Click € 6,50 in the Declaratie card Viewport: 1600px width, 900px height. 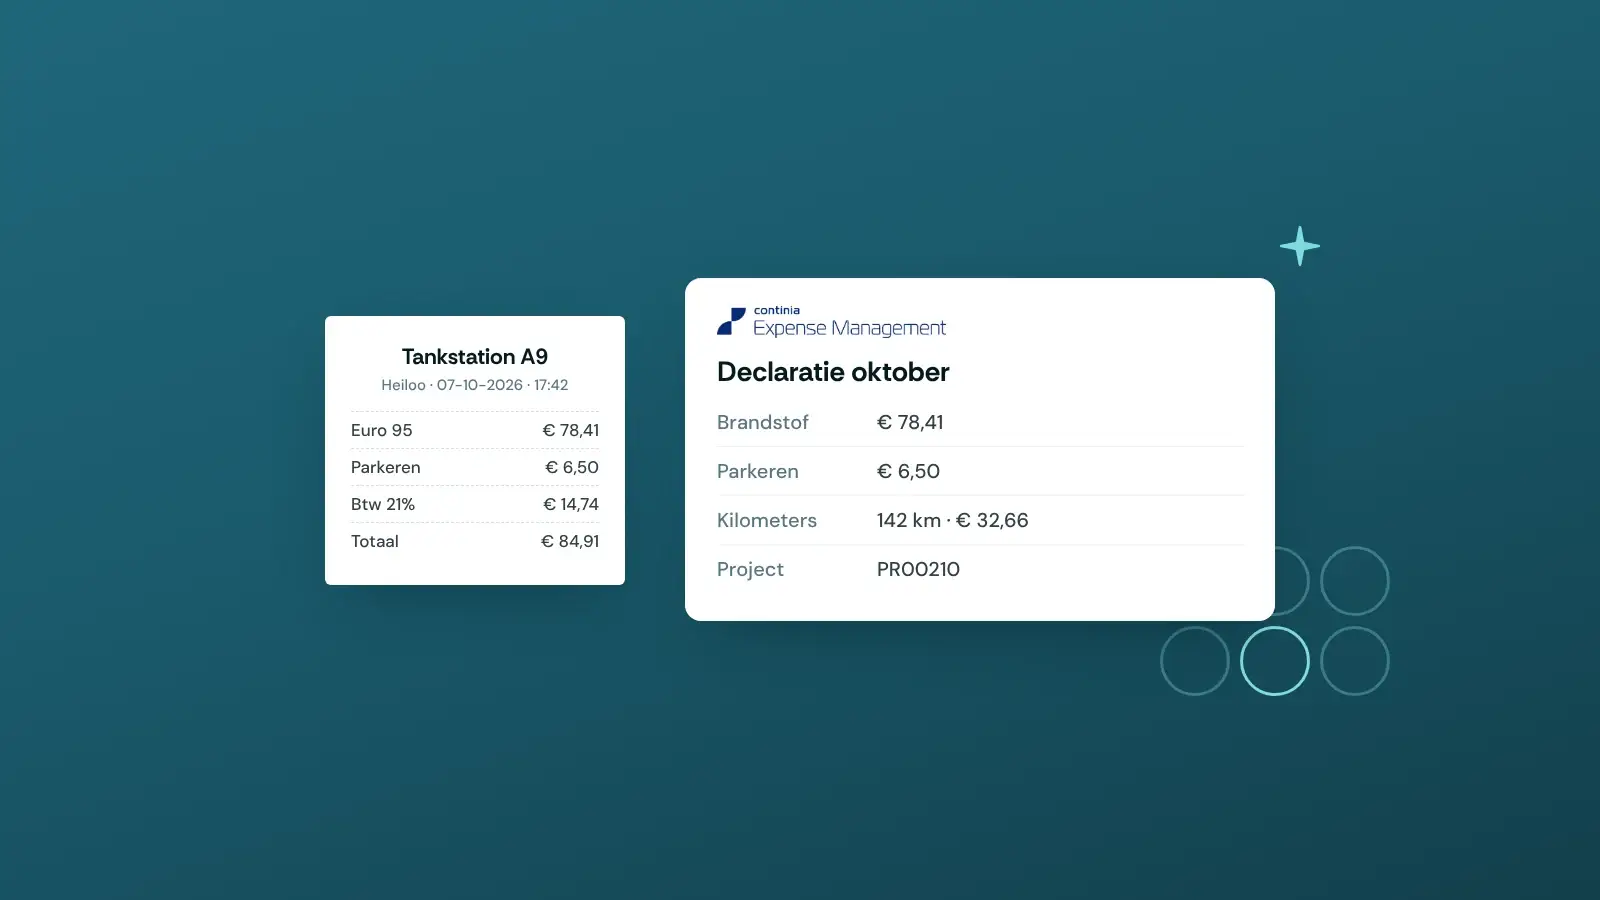click(x=908, y=471)
